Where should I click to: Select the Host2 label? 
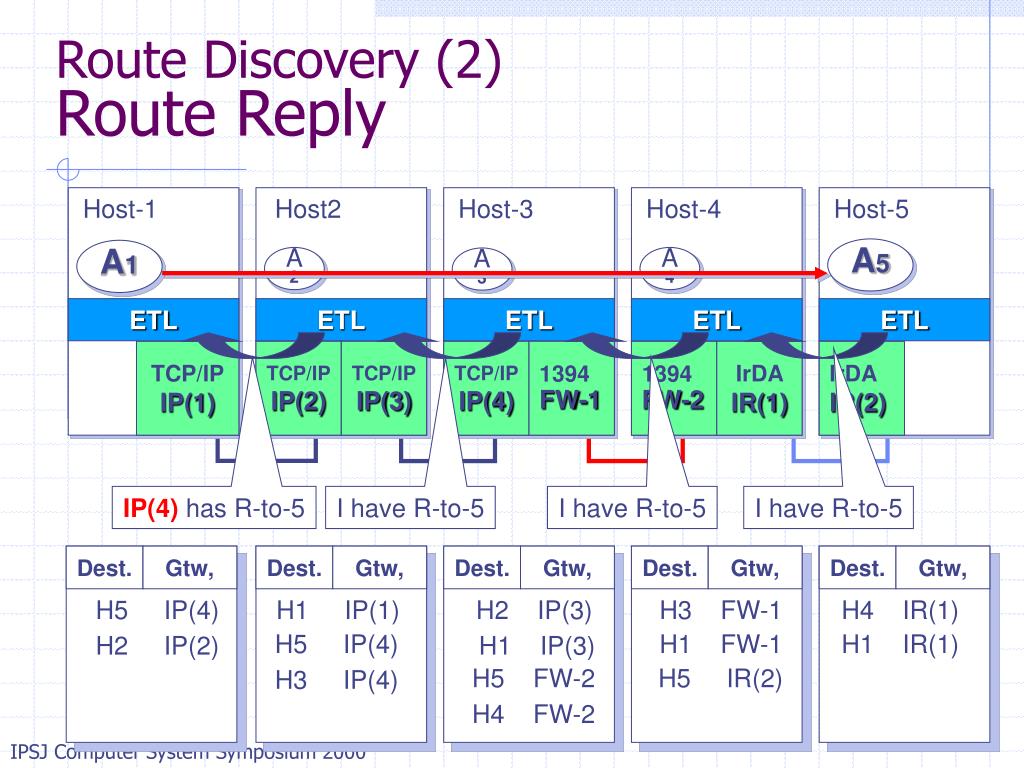[308, 210]
